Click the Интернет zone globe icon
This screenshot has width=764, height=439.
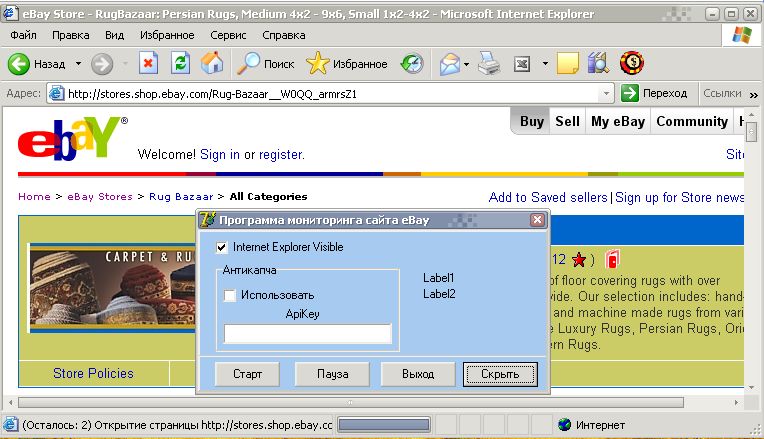click(x=564, y=425)
